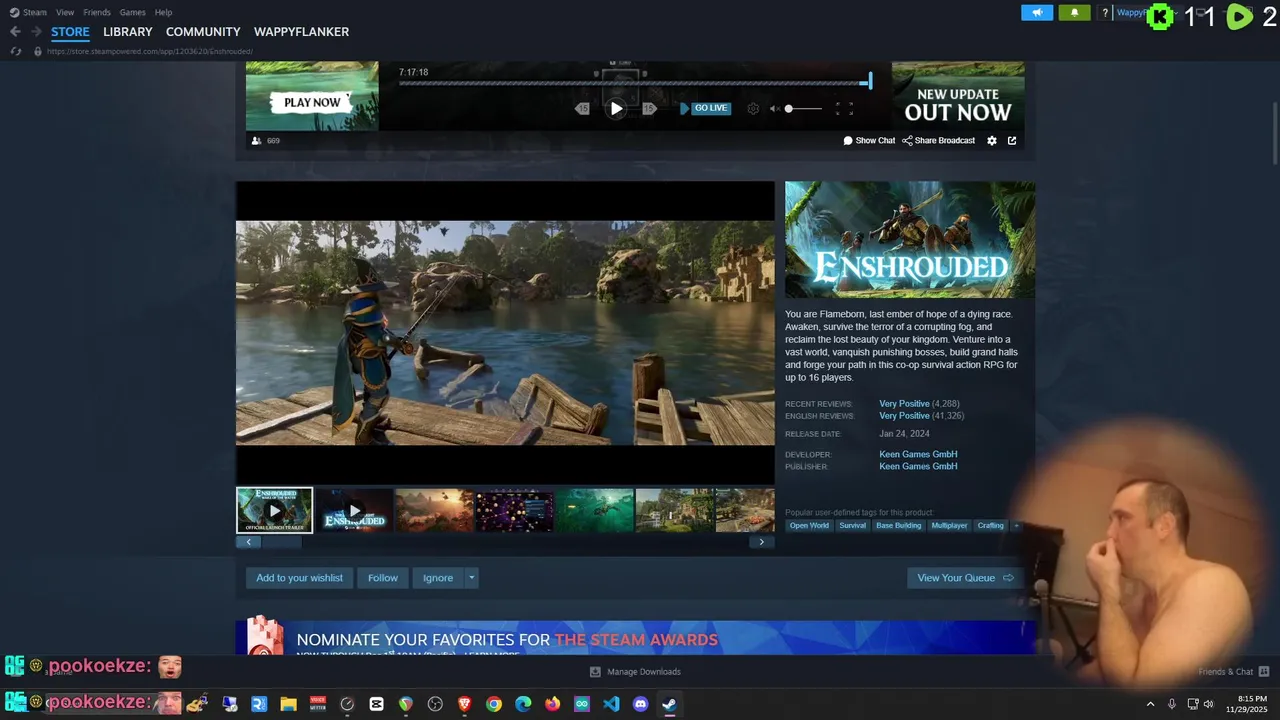Open the STORE tab

(70, 32)
